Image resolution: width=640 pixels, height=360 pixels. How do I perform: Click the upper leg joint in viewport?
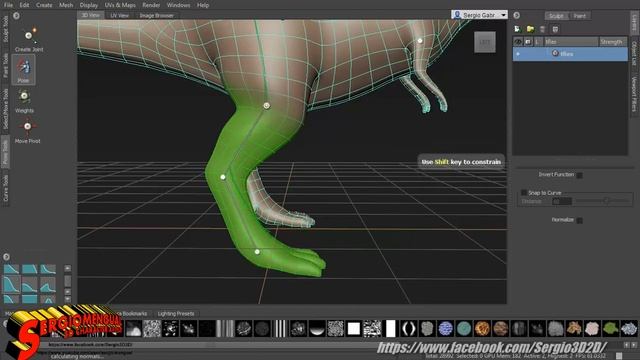(267, 106)
